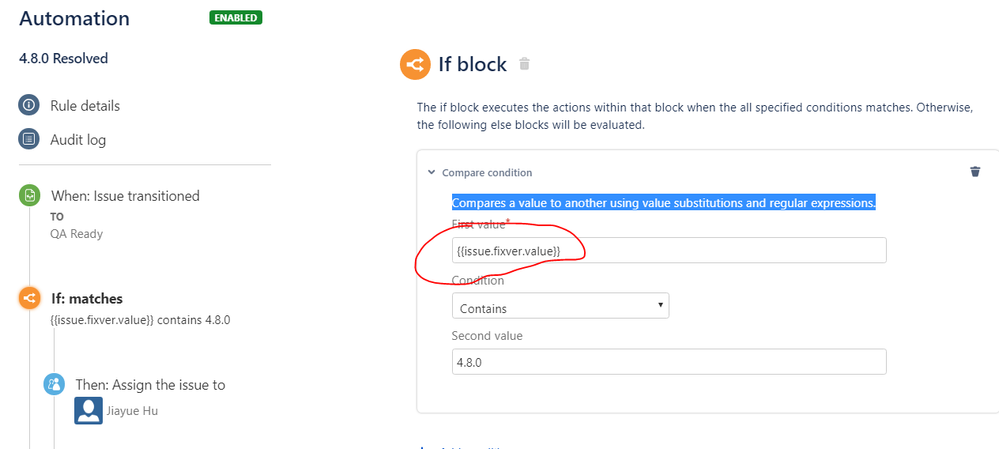Select the If: matches step in the rule
Image resolution: width=999 pixels, height=449 pixels.
pos(87,298)
